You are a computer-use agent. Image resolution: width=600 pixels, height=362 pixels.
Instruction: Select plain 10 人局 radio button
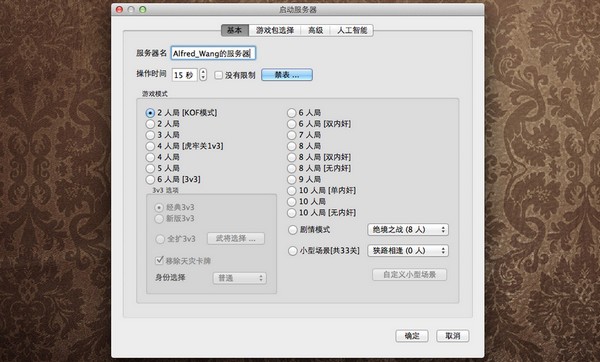(292, 202)
